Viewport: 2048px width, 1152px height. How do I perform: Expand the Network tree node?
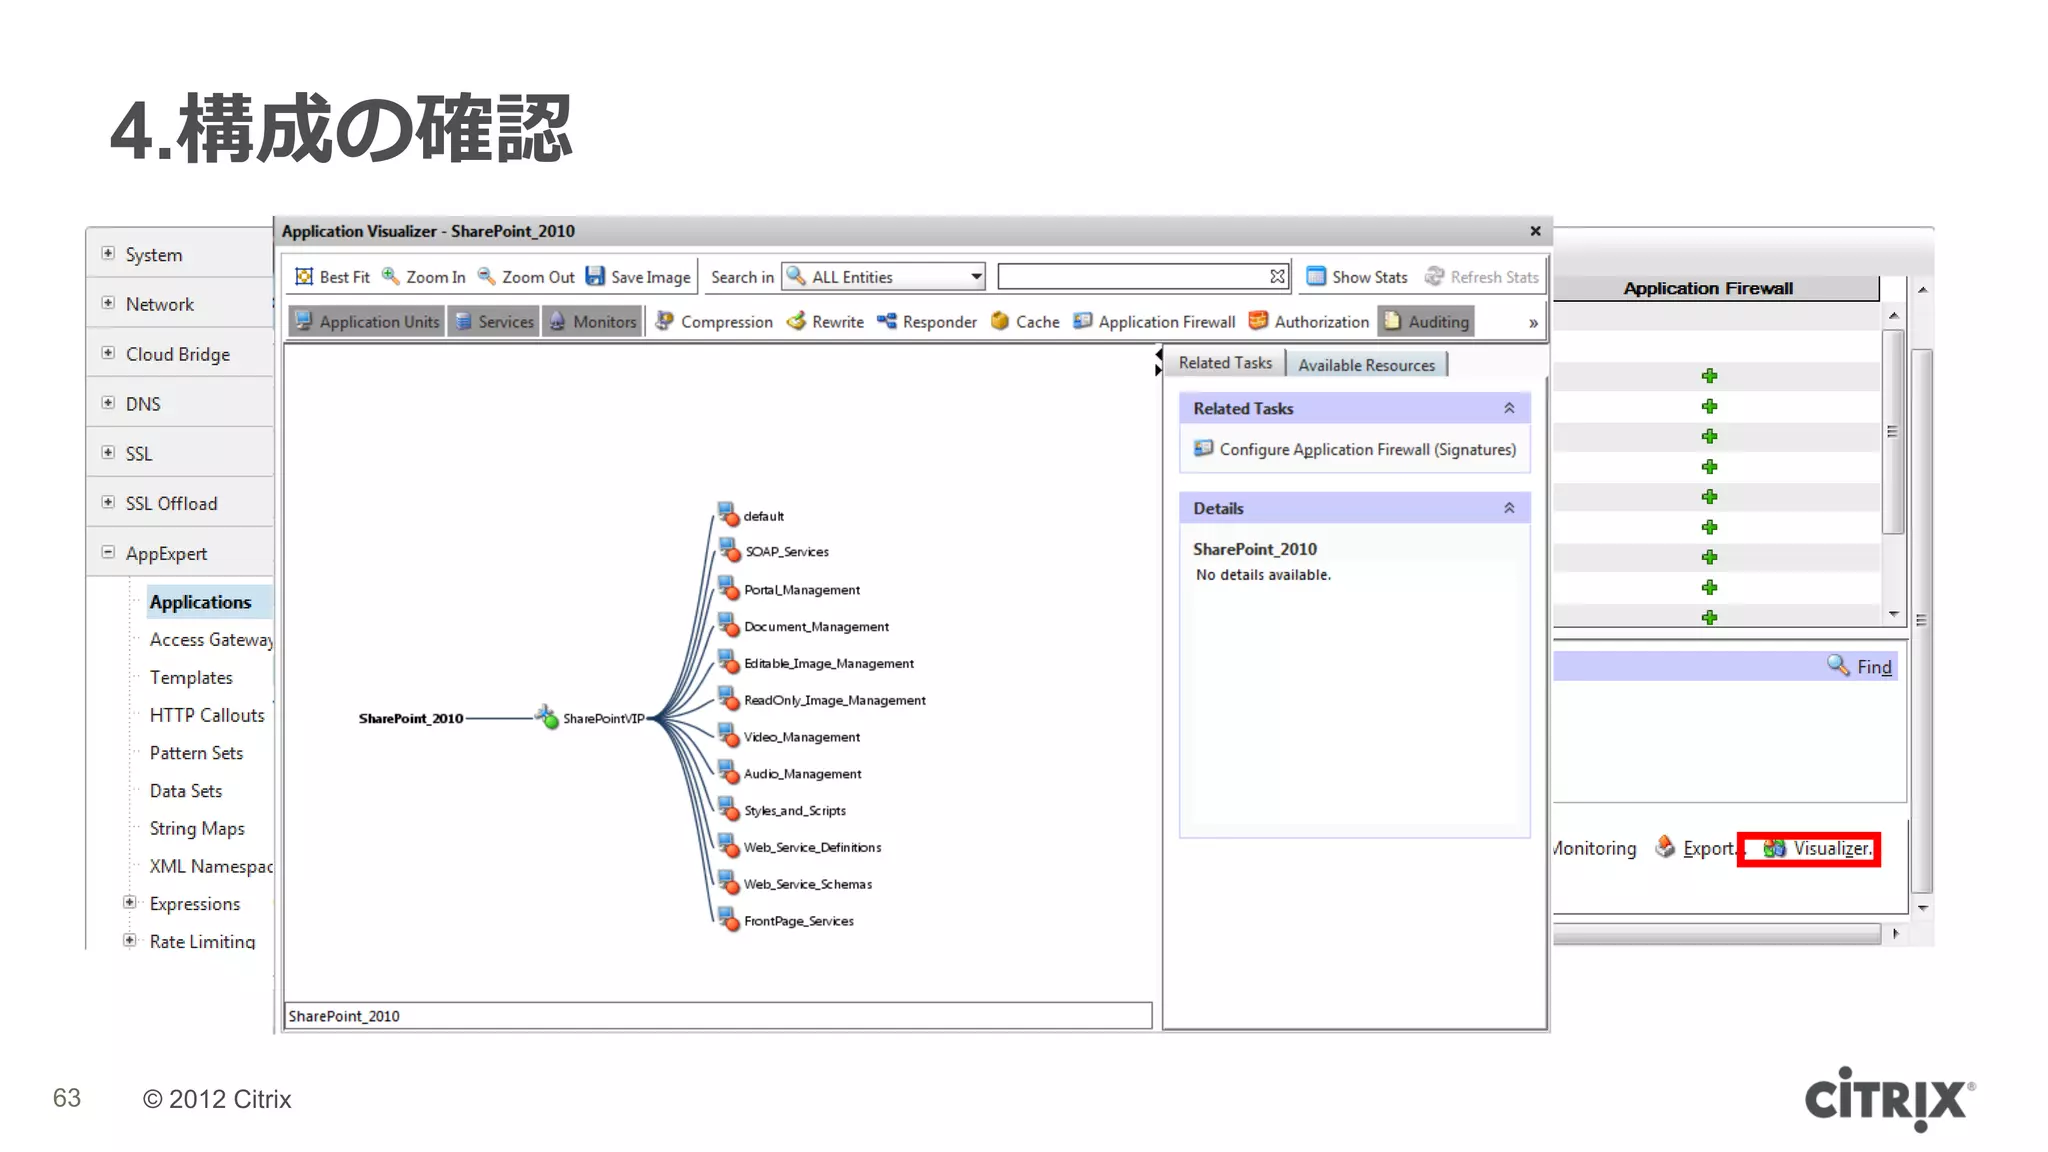[108, 303]
